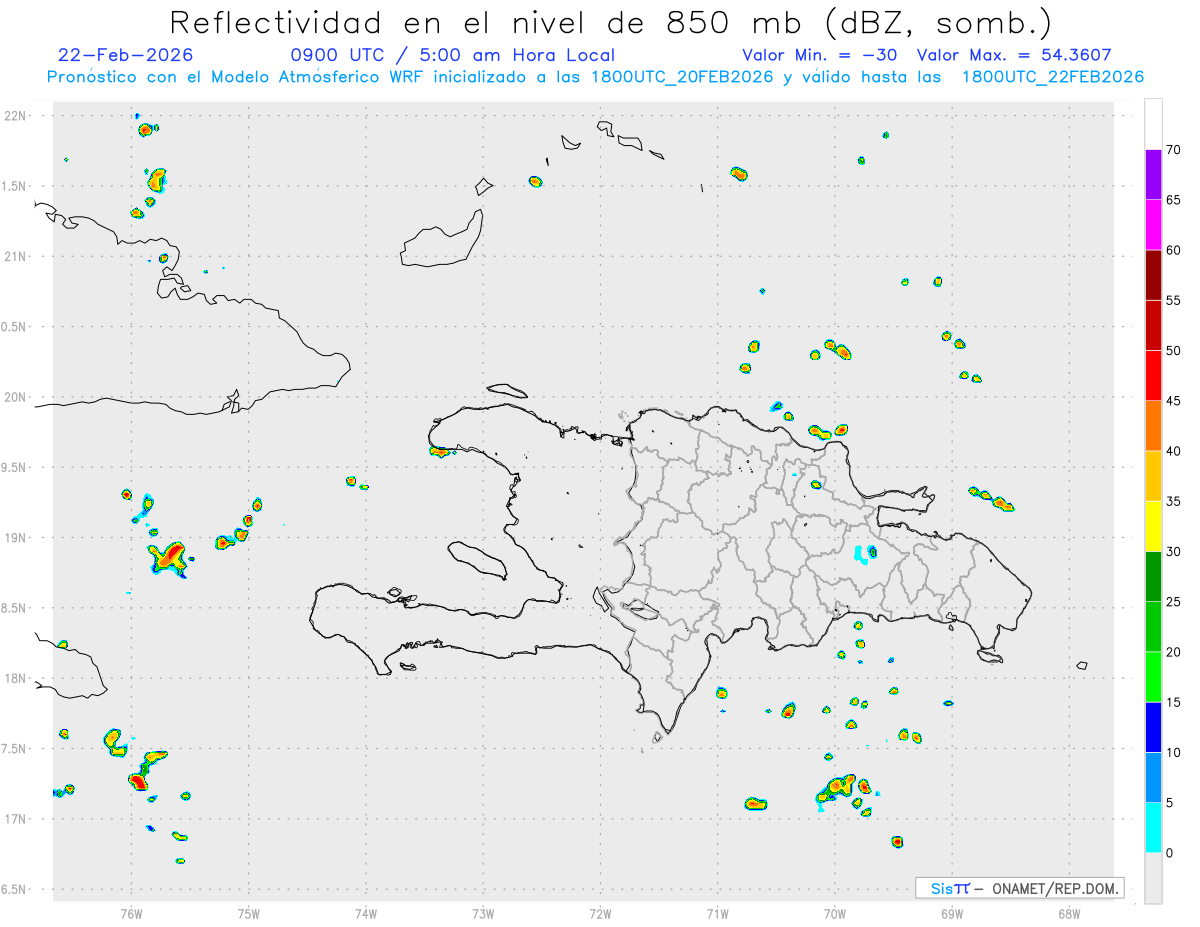Click the '70W' longitude label
Viewport: 1200px width, 927px height.
pos(835,913)
